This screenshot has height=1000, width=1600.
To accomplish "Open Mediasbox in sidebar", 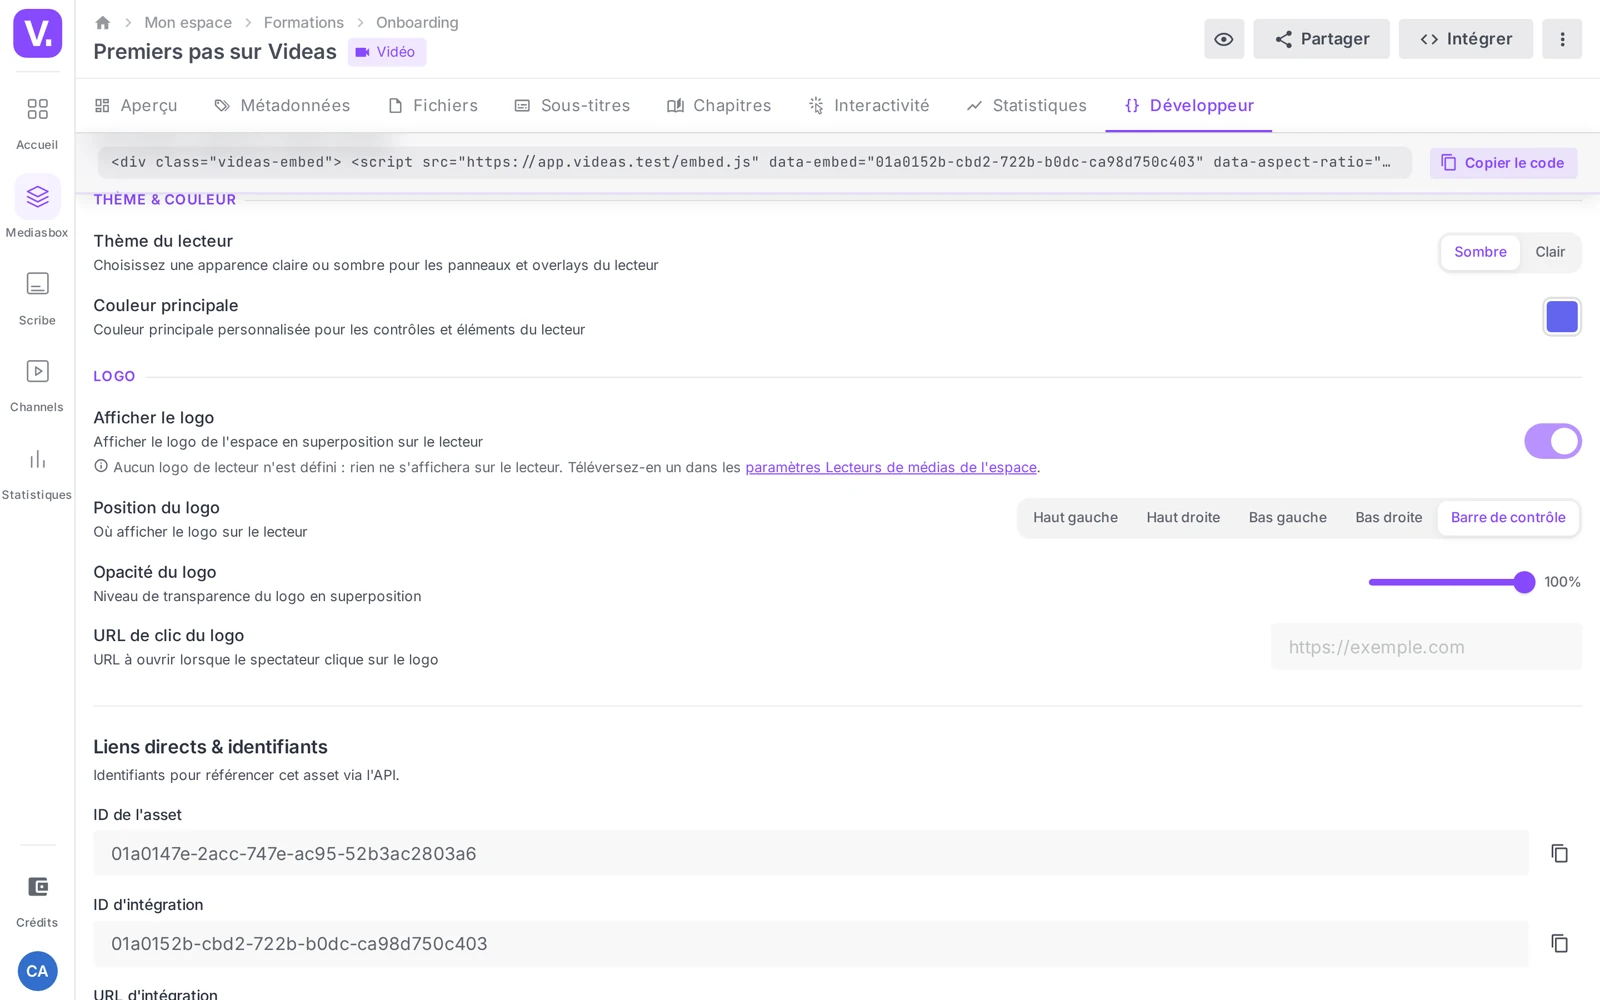I will (x=37, y=208).
